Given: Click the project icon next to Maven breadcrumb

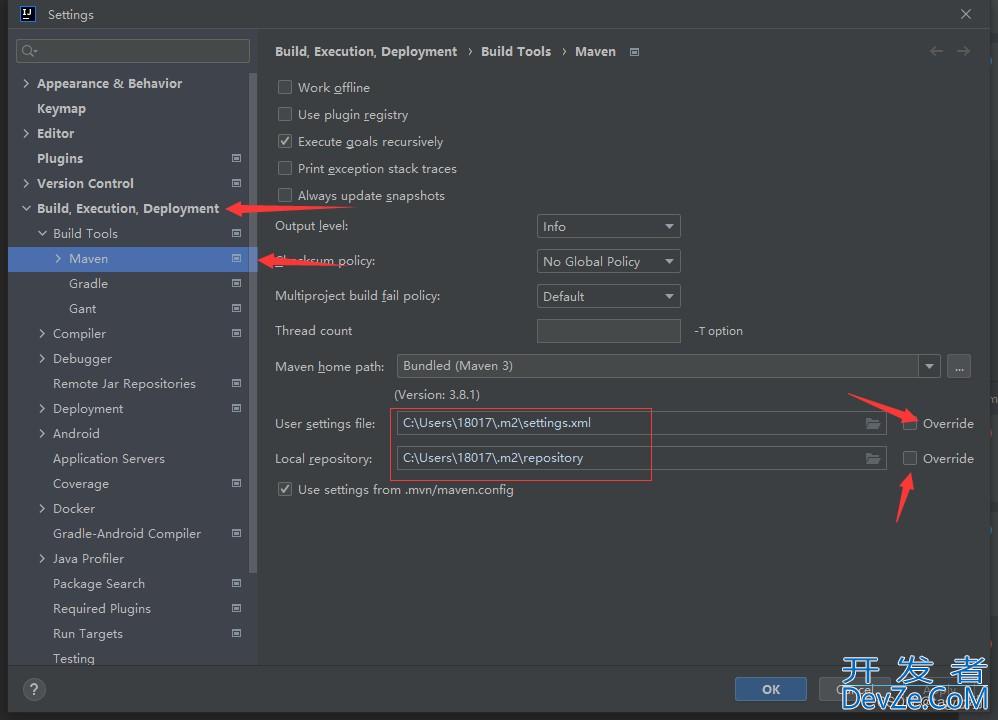Looking at the screenshot, I should (x=634, y=52).
